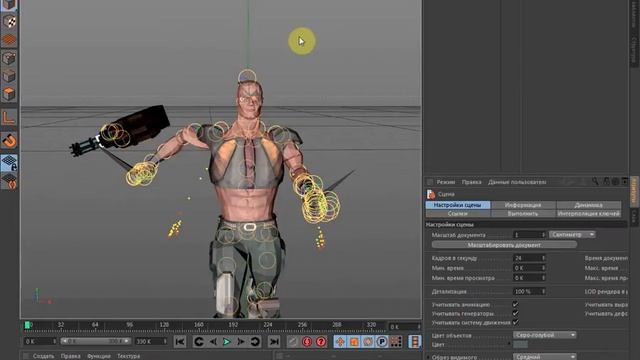Select the Polygons mode cube icon

tap(9, 94)
